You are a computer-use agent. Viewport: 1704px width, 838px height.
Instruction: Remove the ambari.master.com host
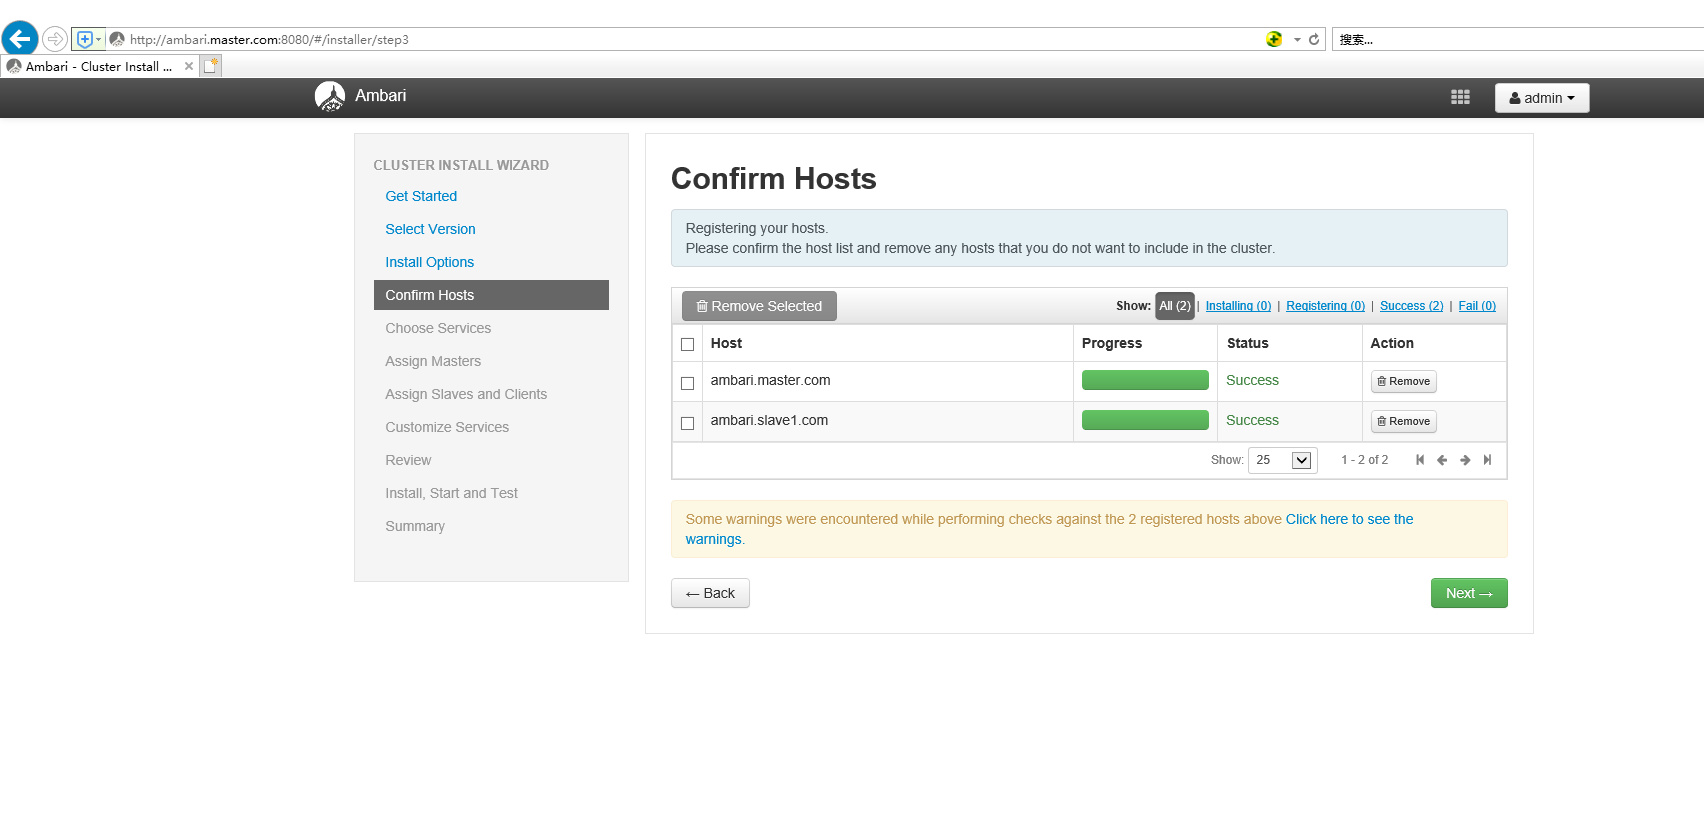pos(1403,381)
